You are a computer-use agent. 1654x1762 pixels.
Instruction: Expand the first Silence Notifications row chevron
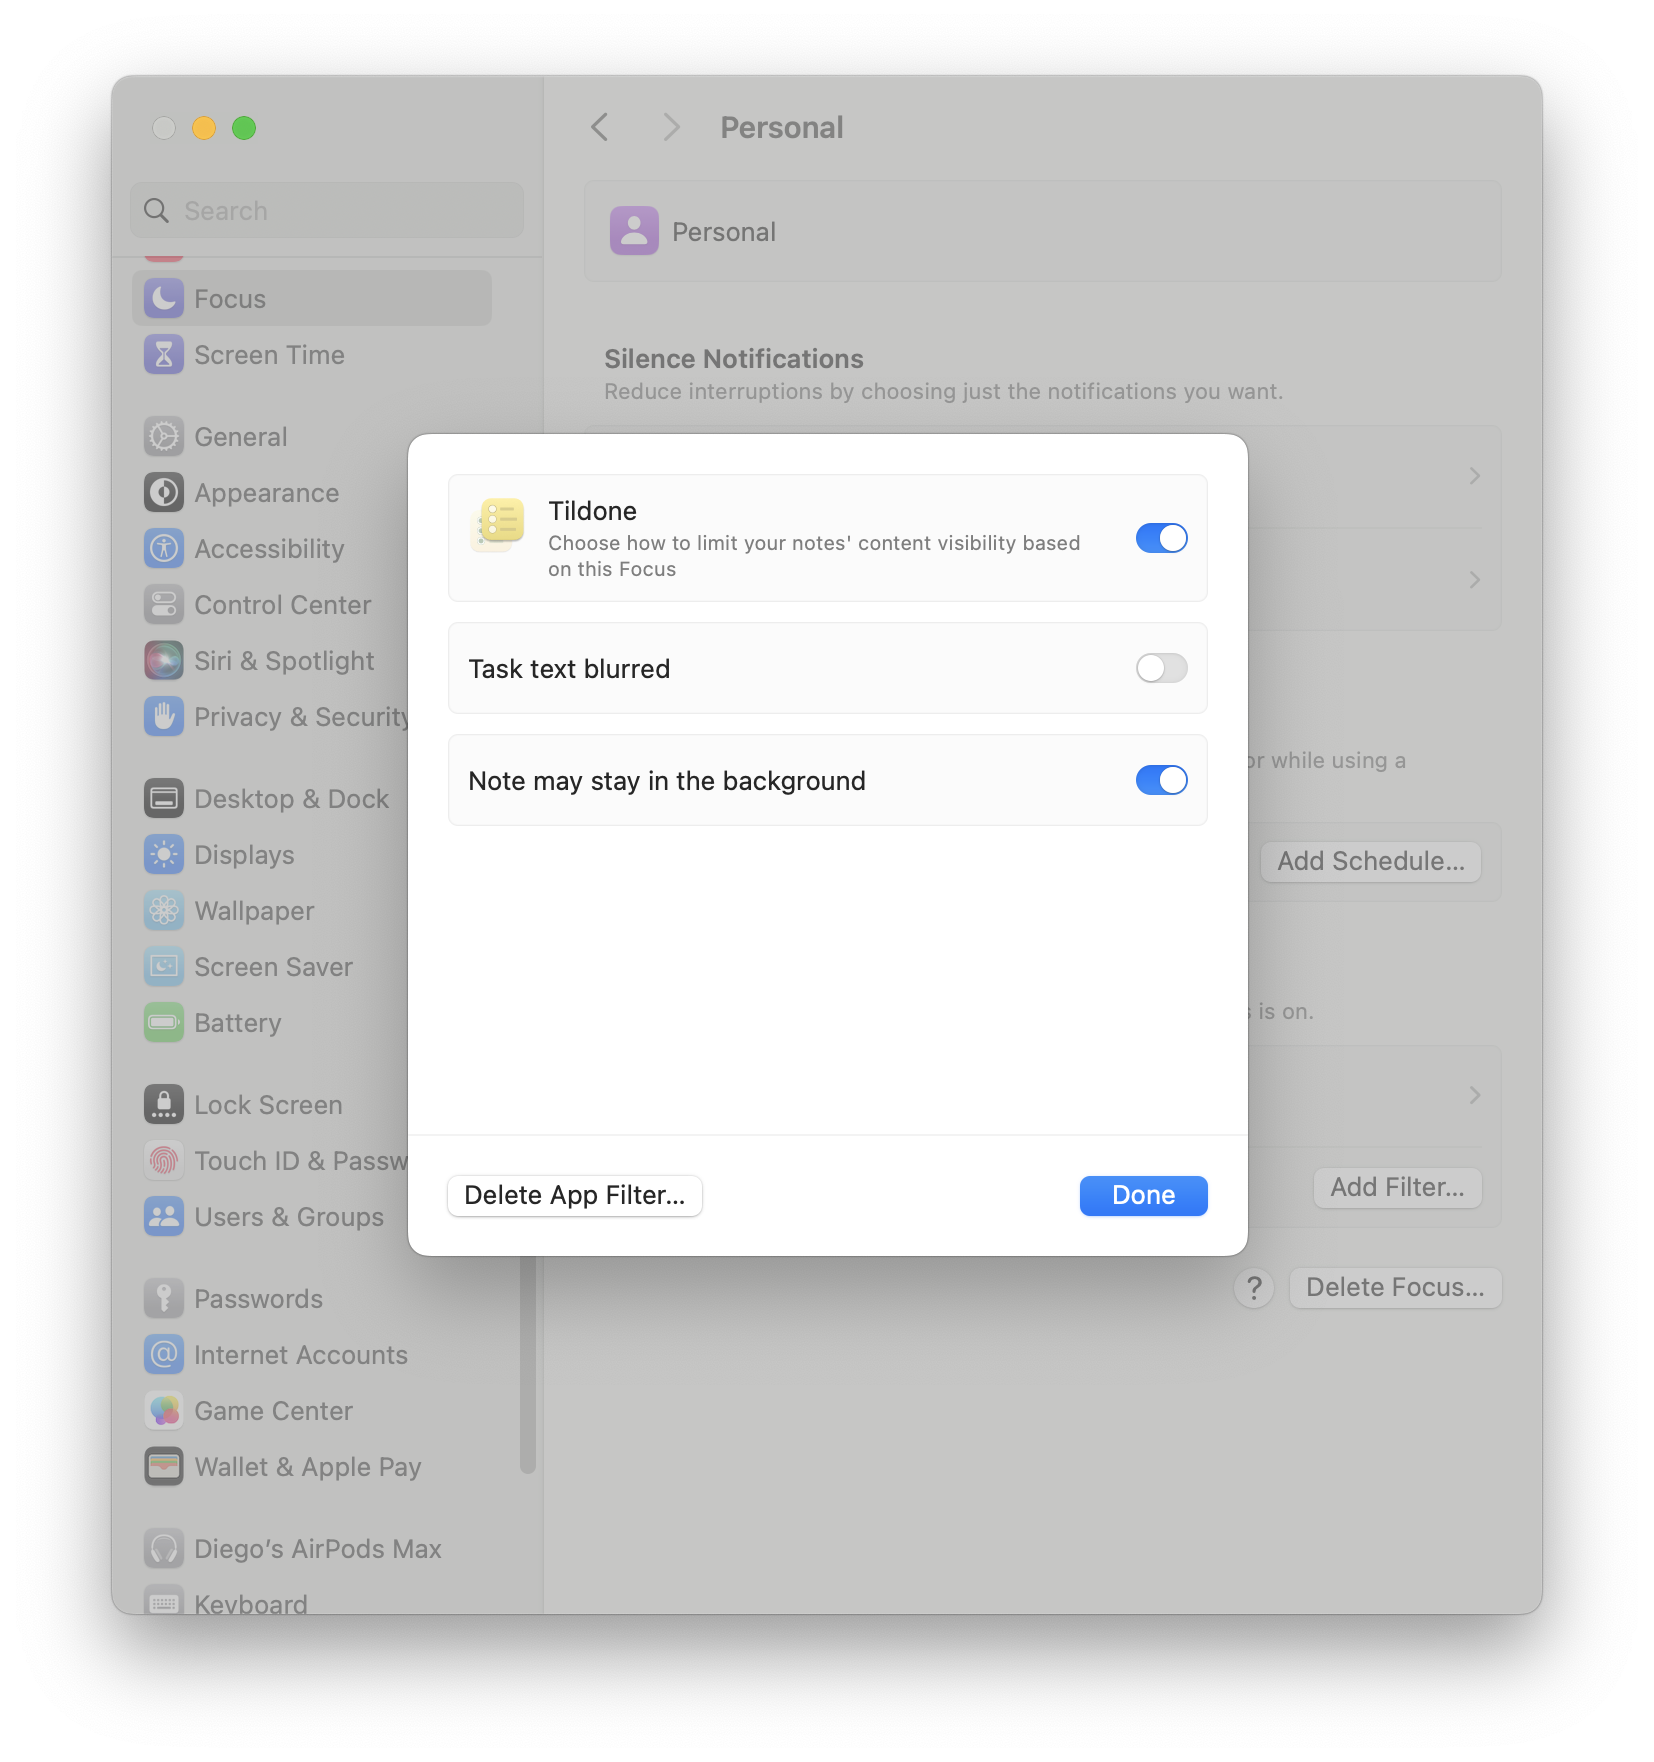tap(1474, 476)
